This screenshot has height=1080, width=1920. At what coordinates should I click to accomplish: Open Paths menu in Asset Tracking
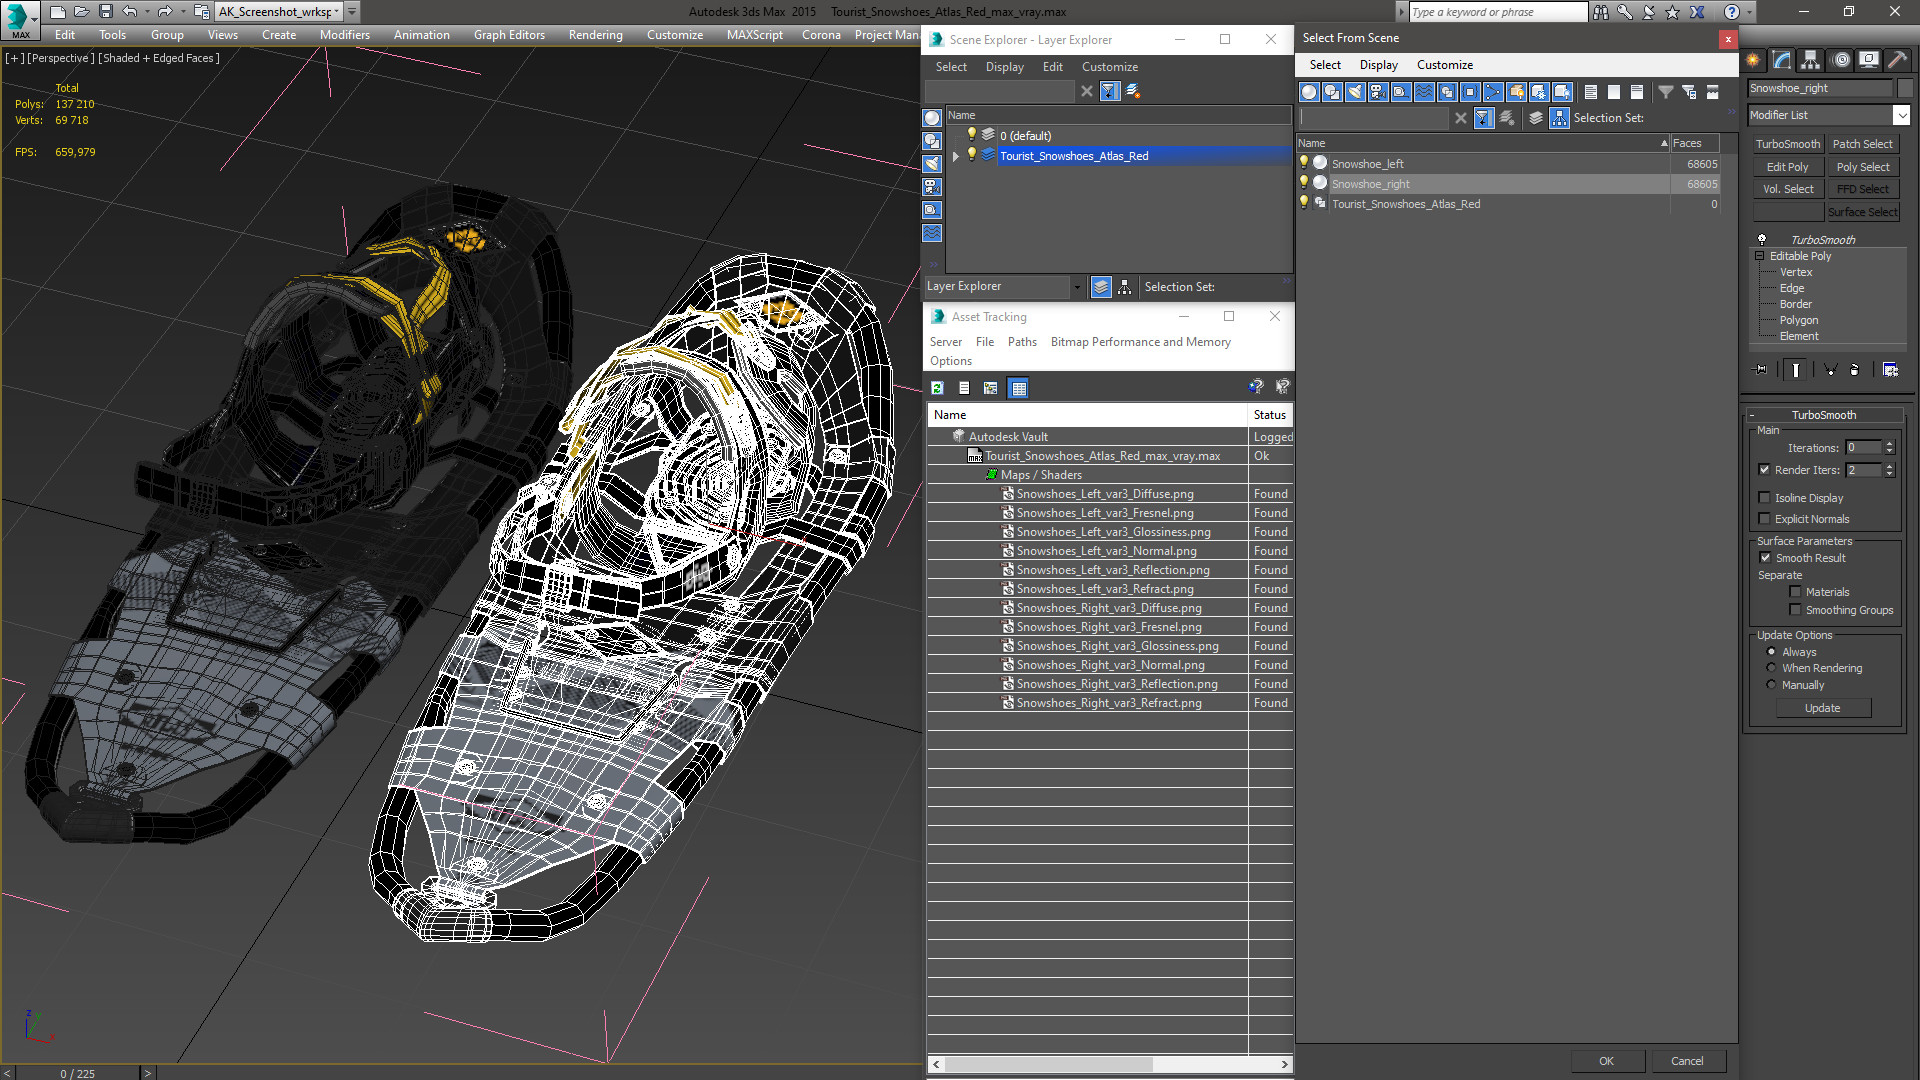click(1022, 342)
